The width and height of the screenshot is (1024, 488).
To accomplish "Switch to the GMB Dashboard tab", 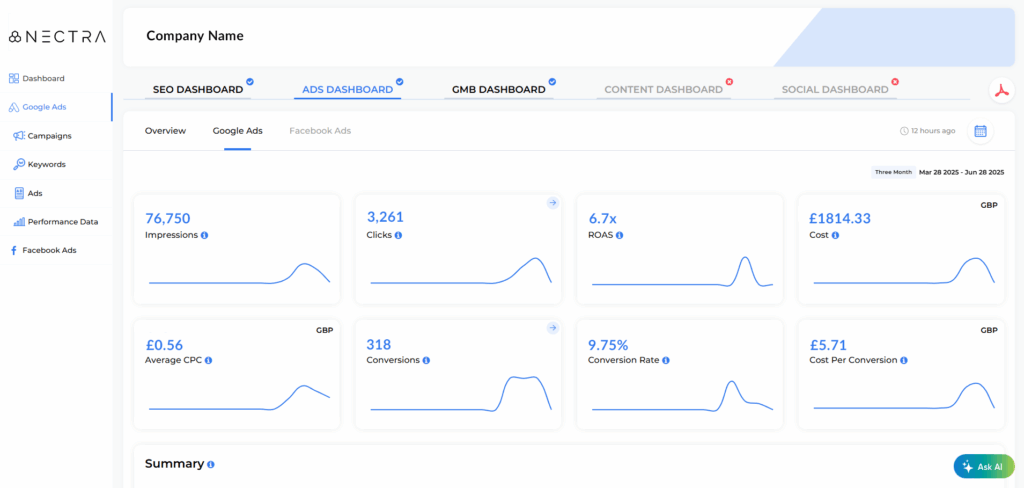I will pyautogui.click(x=498, y=90).
